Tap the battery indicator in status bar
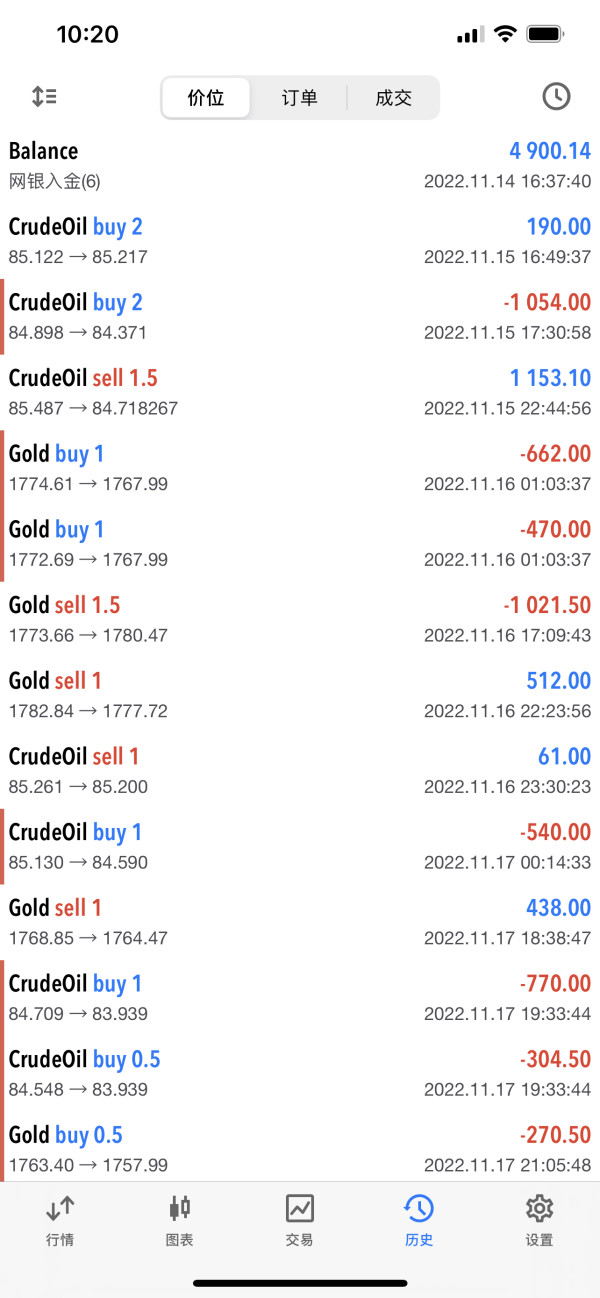This screenshot has width=600, height=1298. (545, 35)
